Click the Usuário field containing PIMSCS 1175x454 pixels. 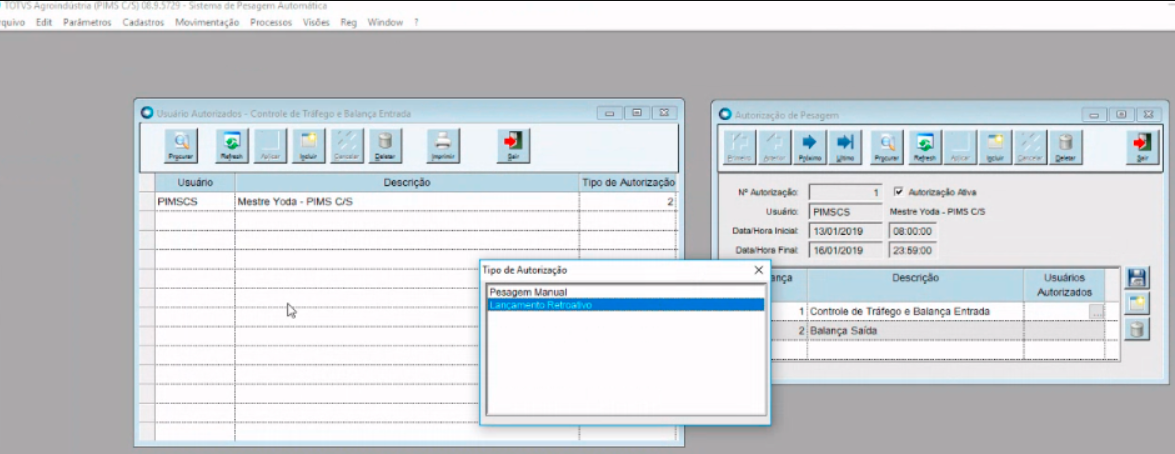coord(845,212)
